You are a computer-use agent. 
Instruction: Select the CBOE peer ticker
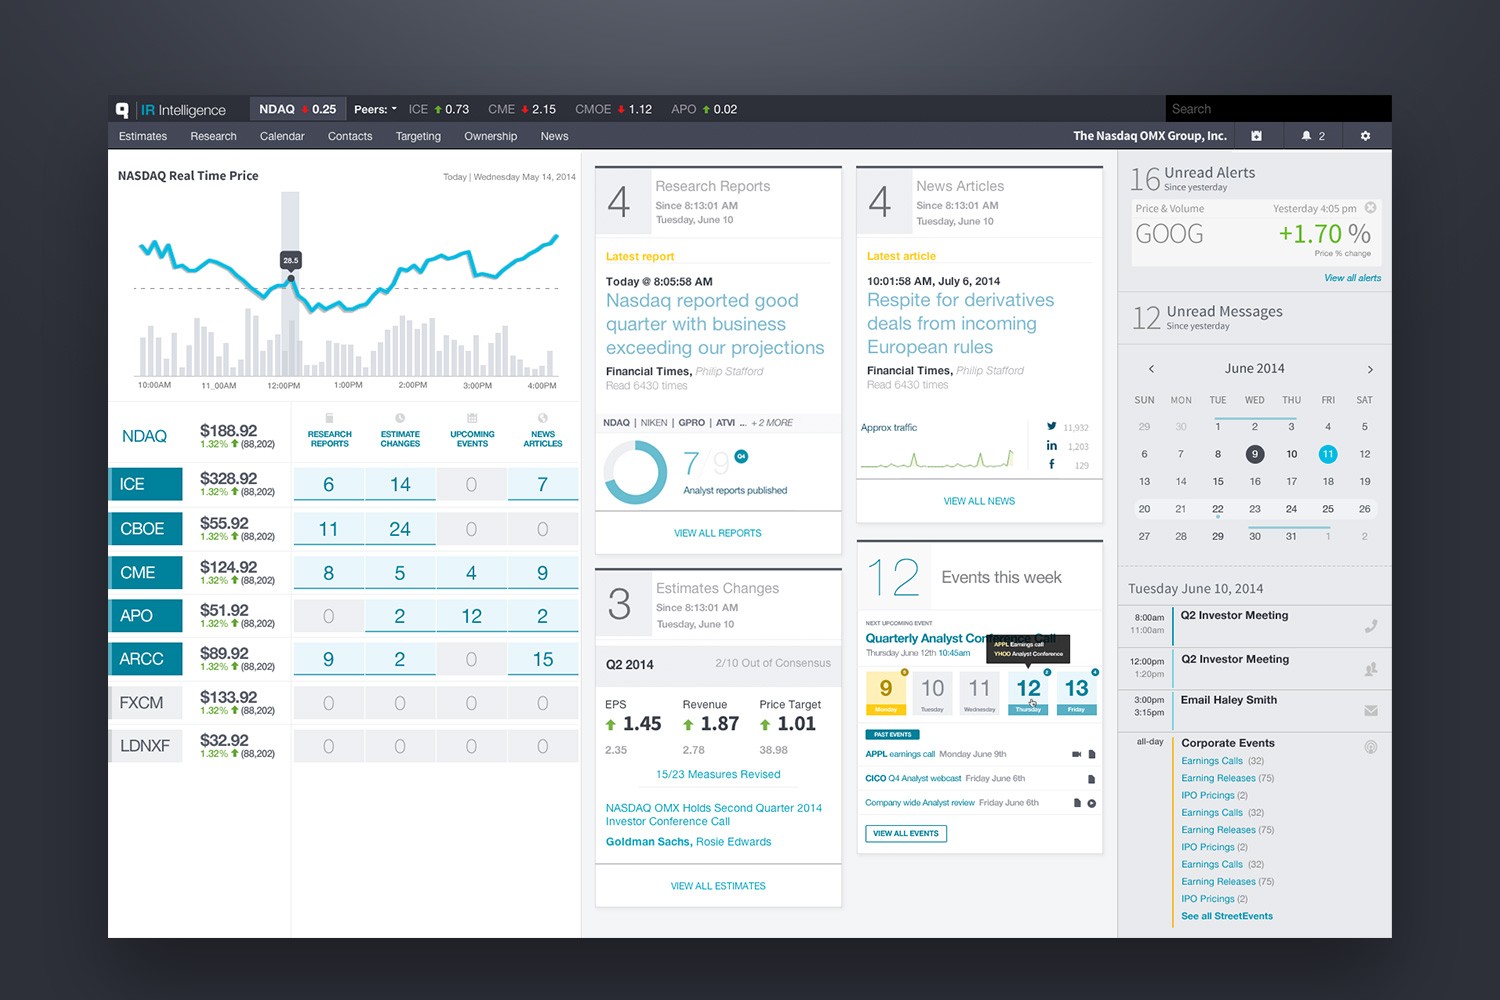point(145,529)
